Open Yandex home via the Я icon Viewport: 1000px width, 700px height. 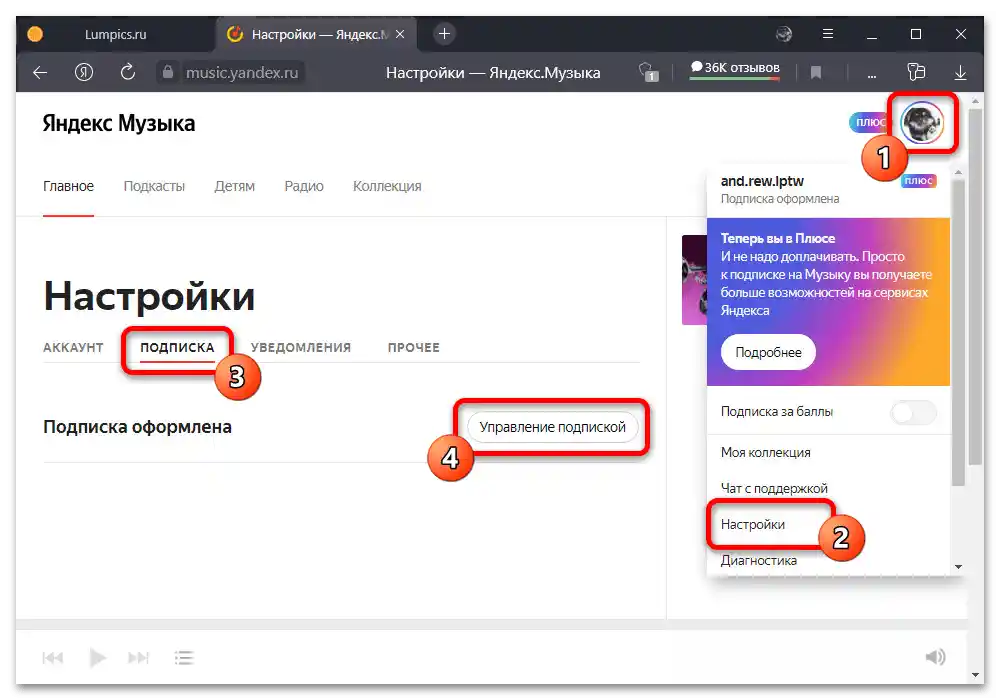click(x=84, y=73)
